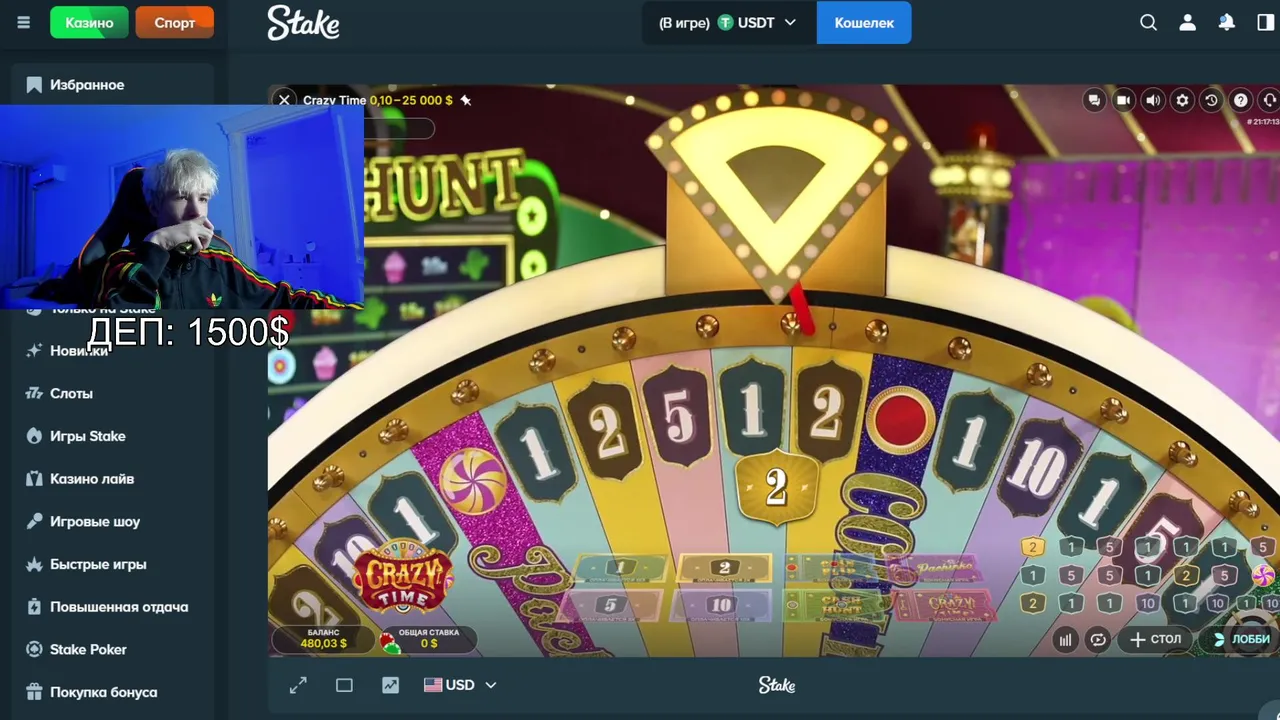Viewport: 1280px width, 720px height.
Task: Open video settings camera icon
Action: click(1123, 100)
